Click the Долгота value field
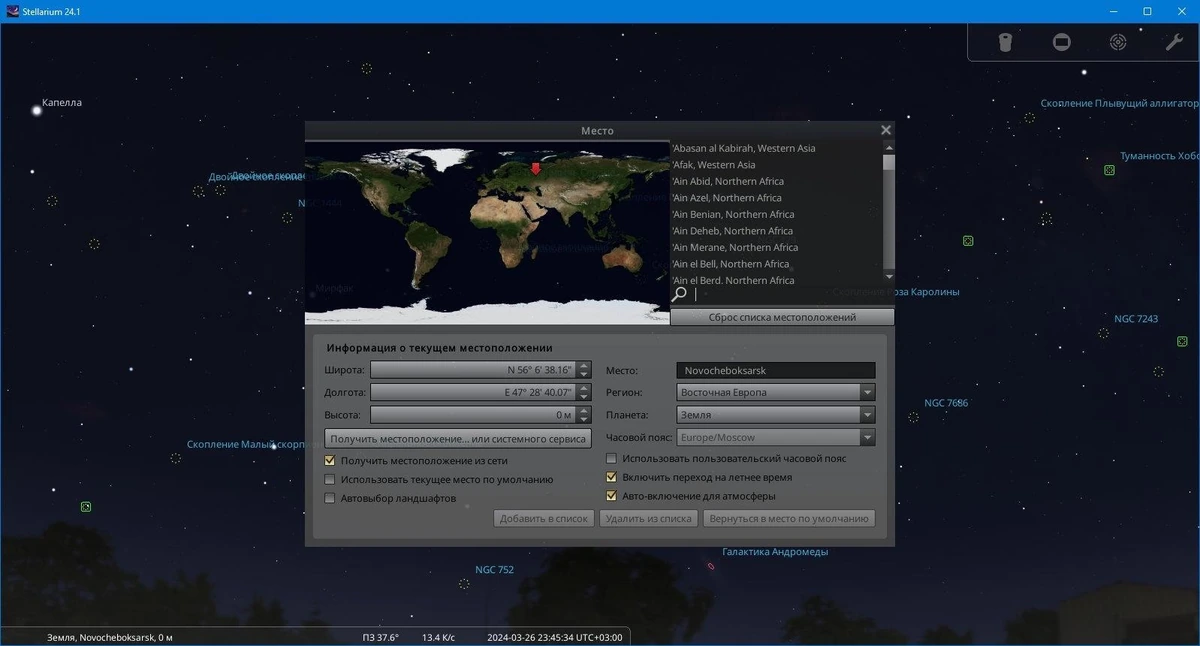This screenshot has width=1200, height=646. 473,393
